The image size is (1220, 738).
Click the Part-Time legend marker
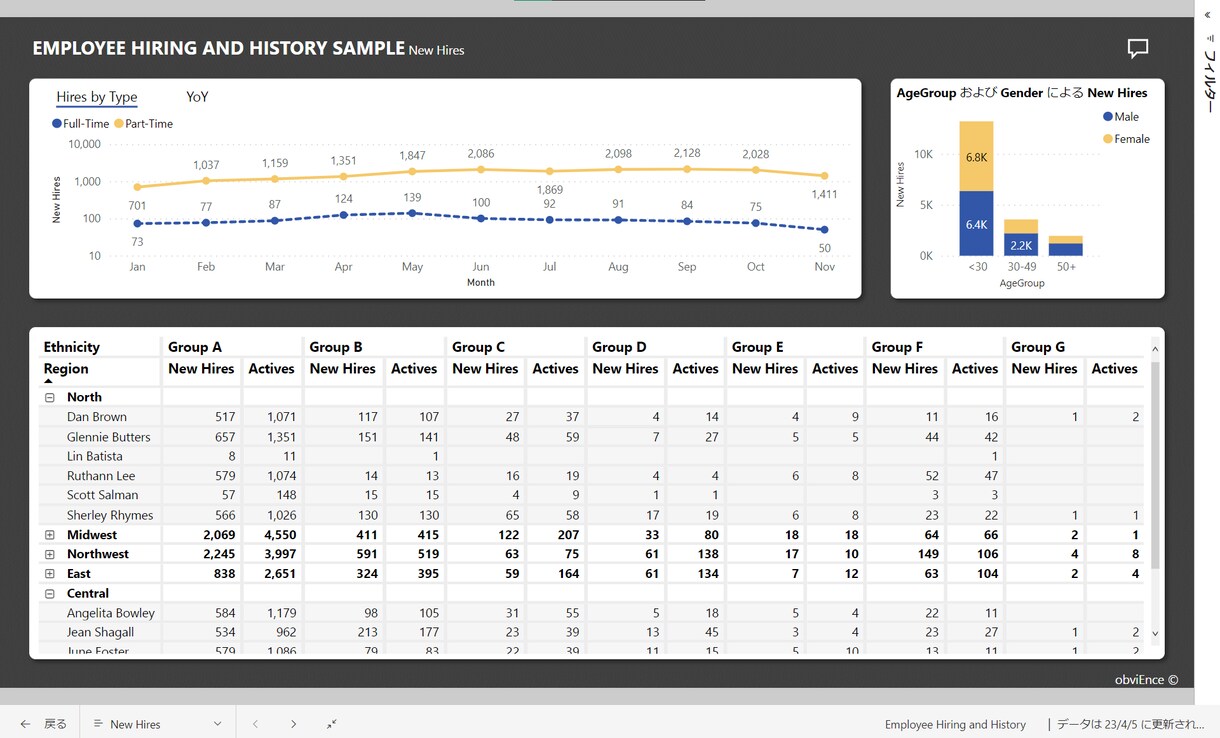[119, 124]
